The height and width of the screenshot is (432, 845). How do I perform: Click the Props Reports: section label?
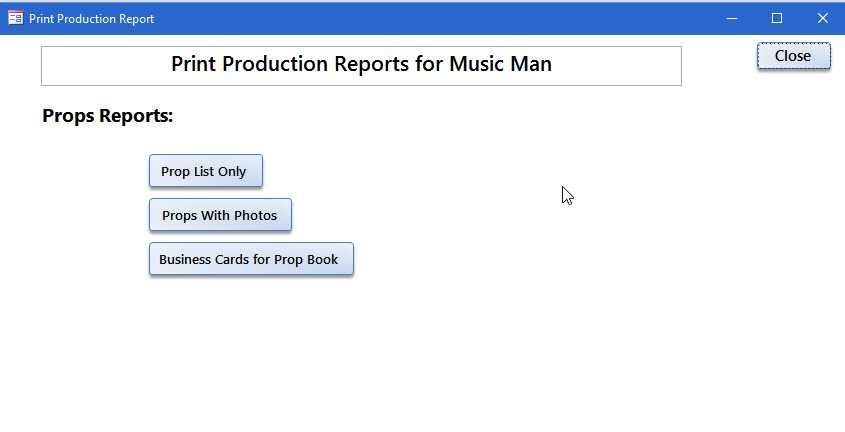coord(108,116)
